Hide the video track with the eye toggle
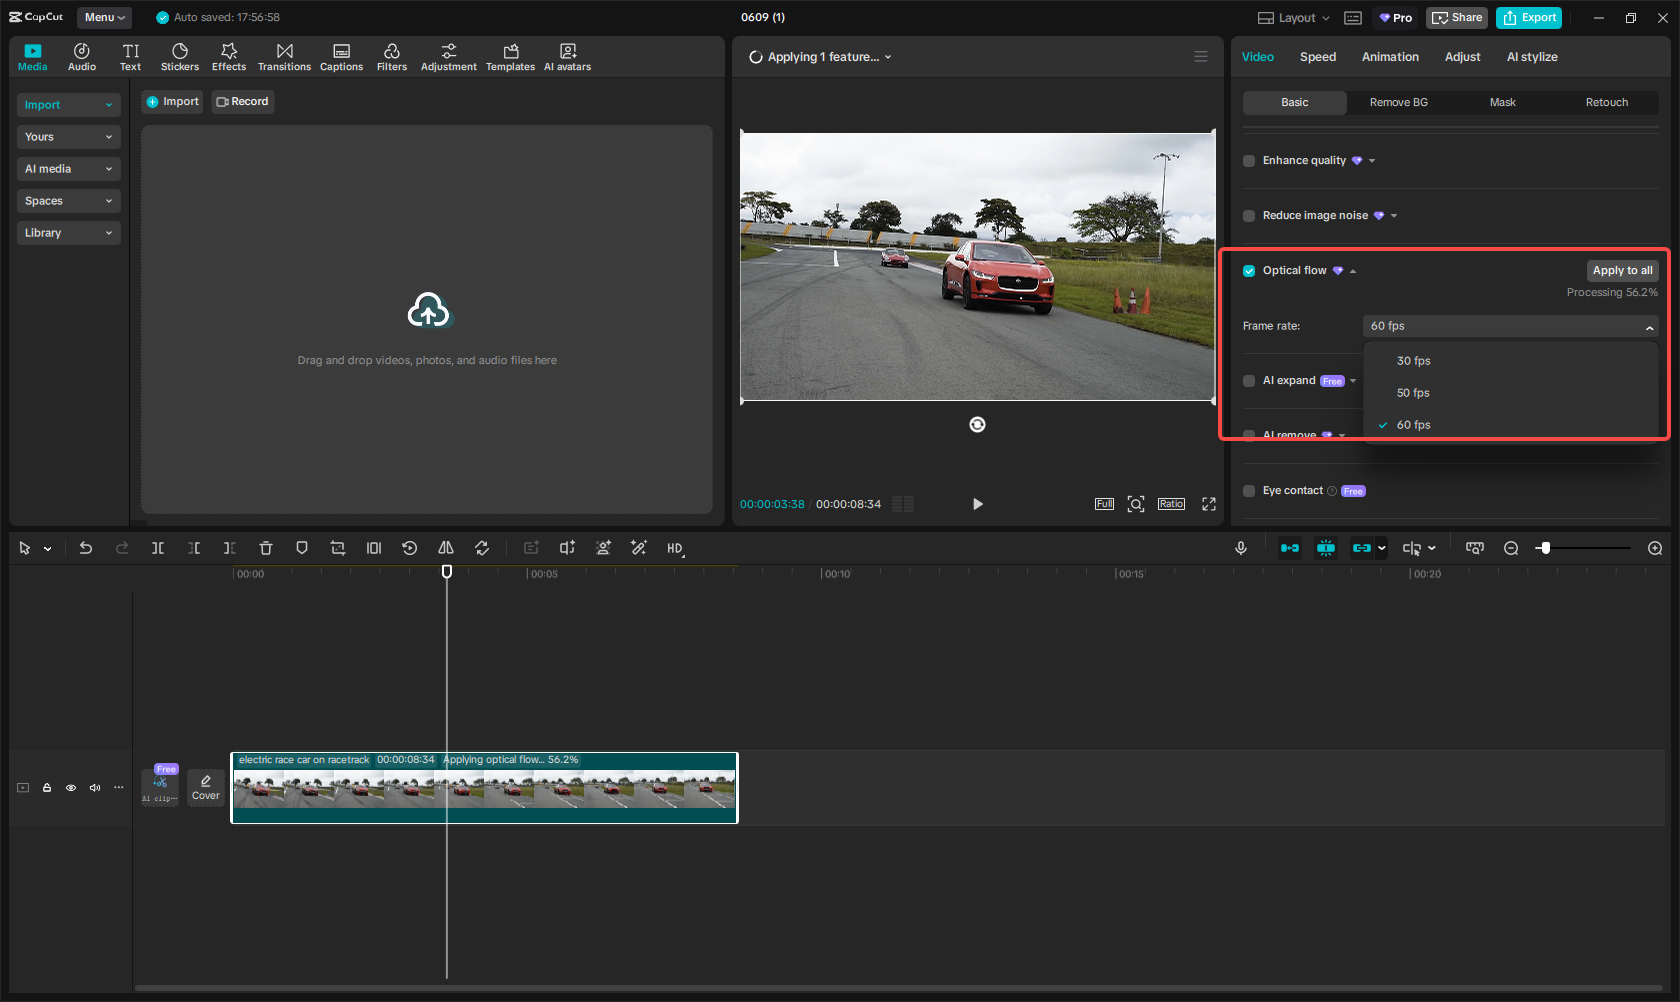1680x1002 pixels. (71, 788)
